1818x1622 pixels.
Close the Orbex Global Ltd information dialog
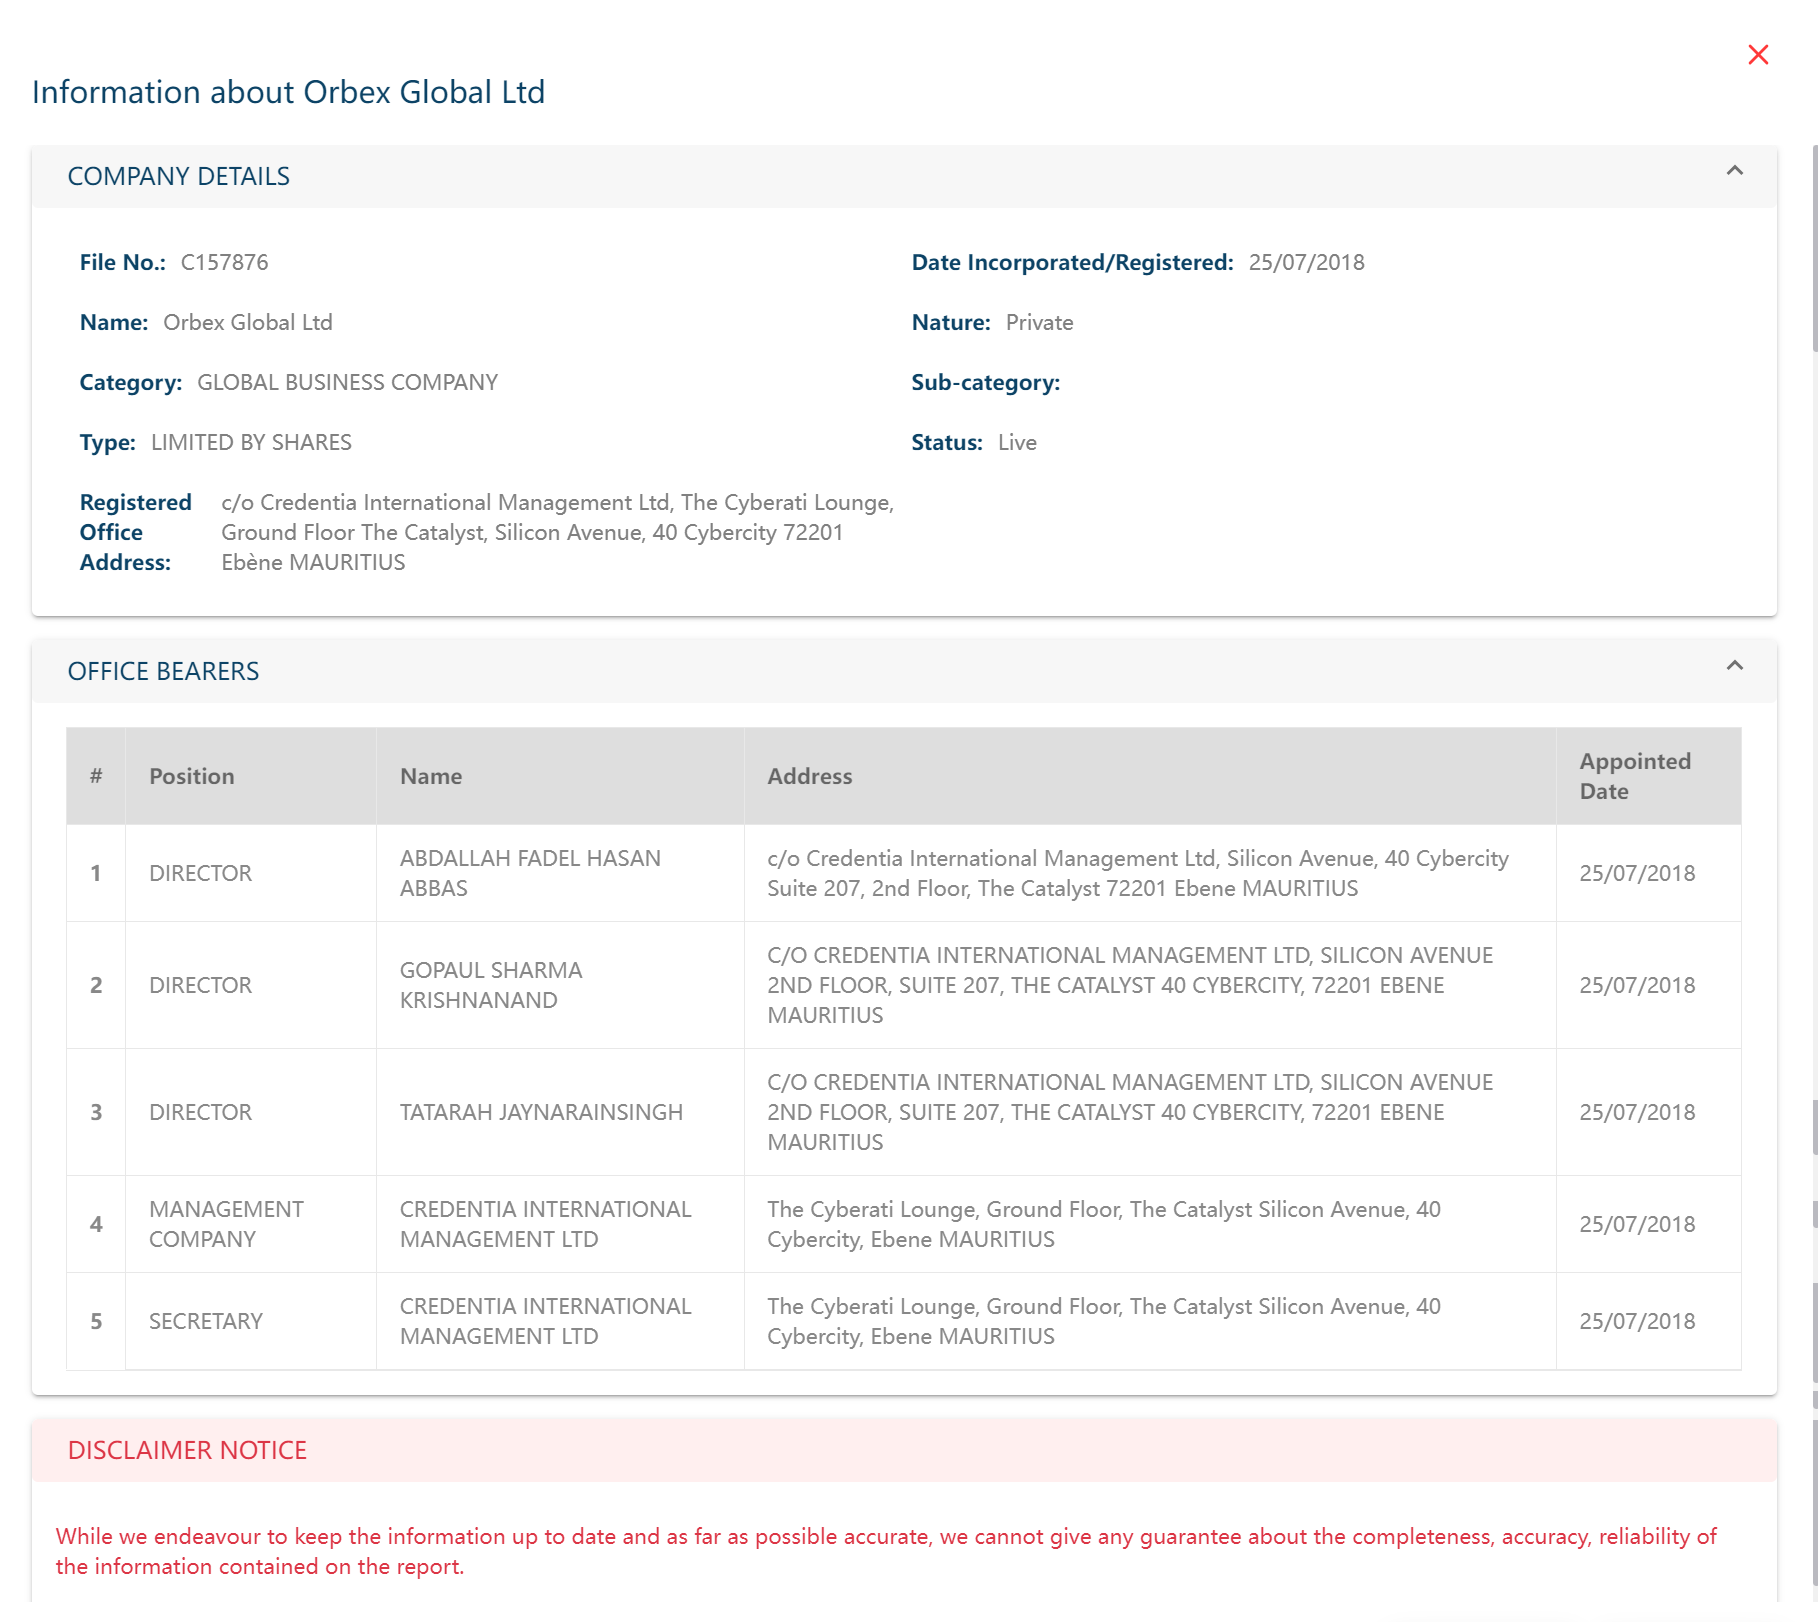coord(1758,55)
